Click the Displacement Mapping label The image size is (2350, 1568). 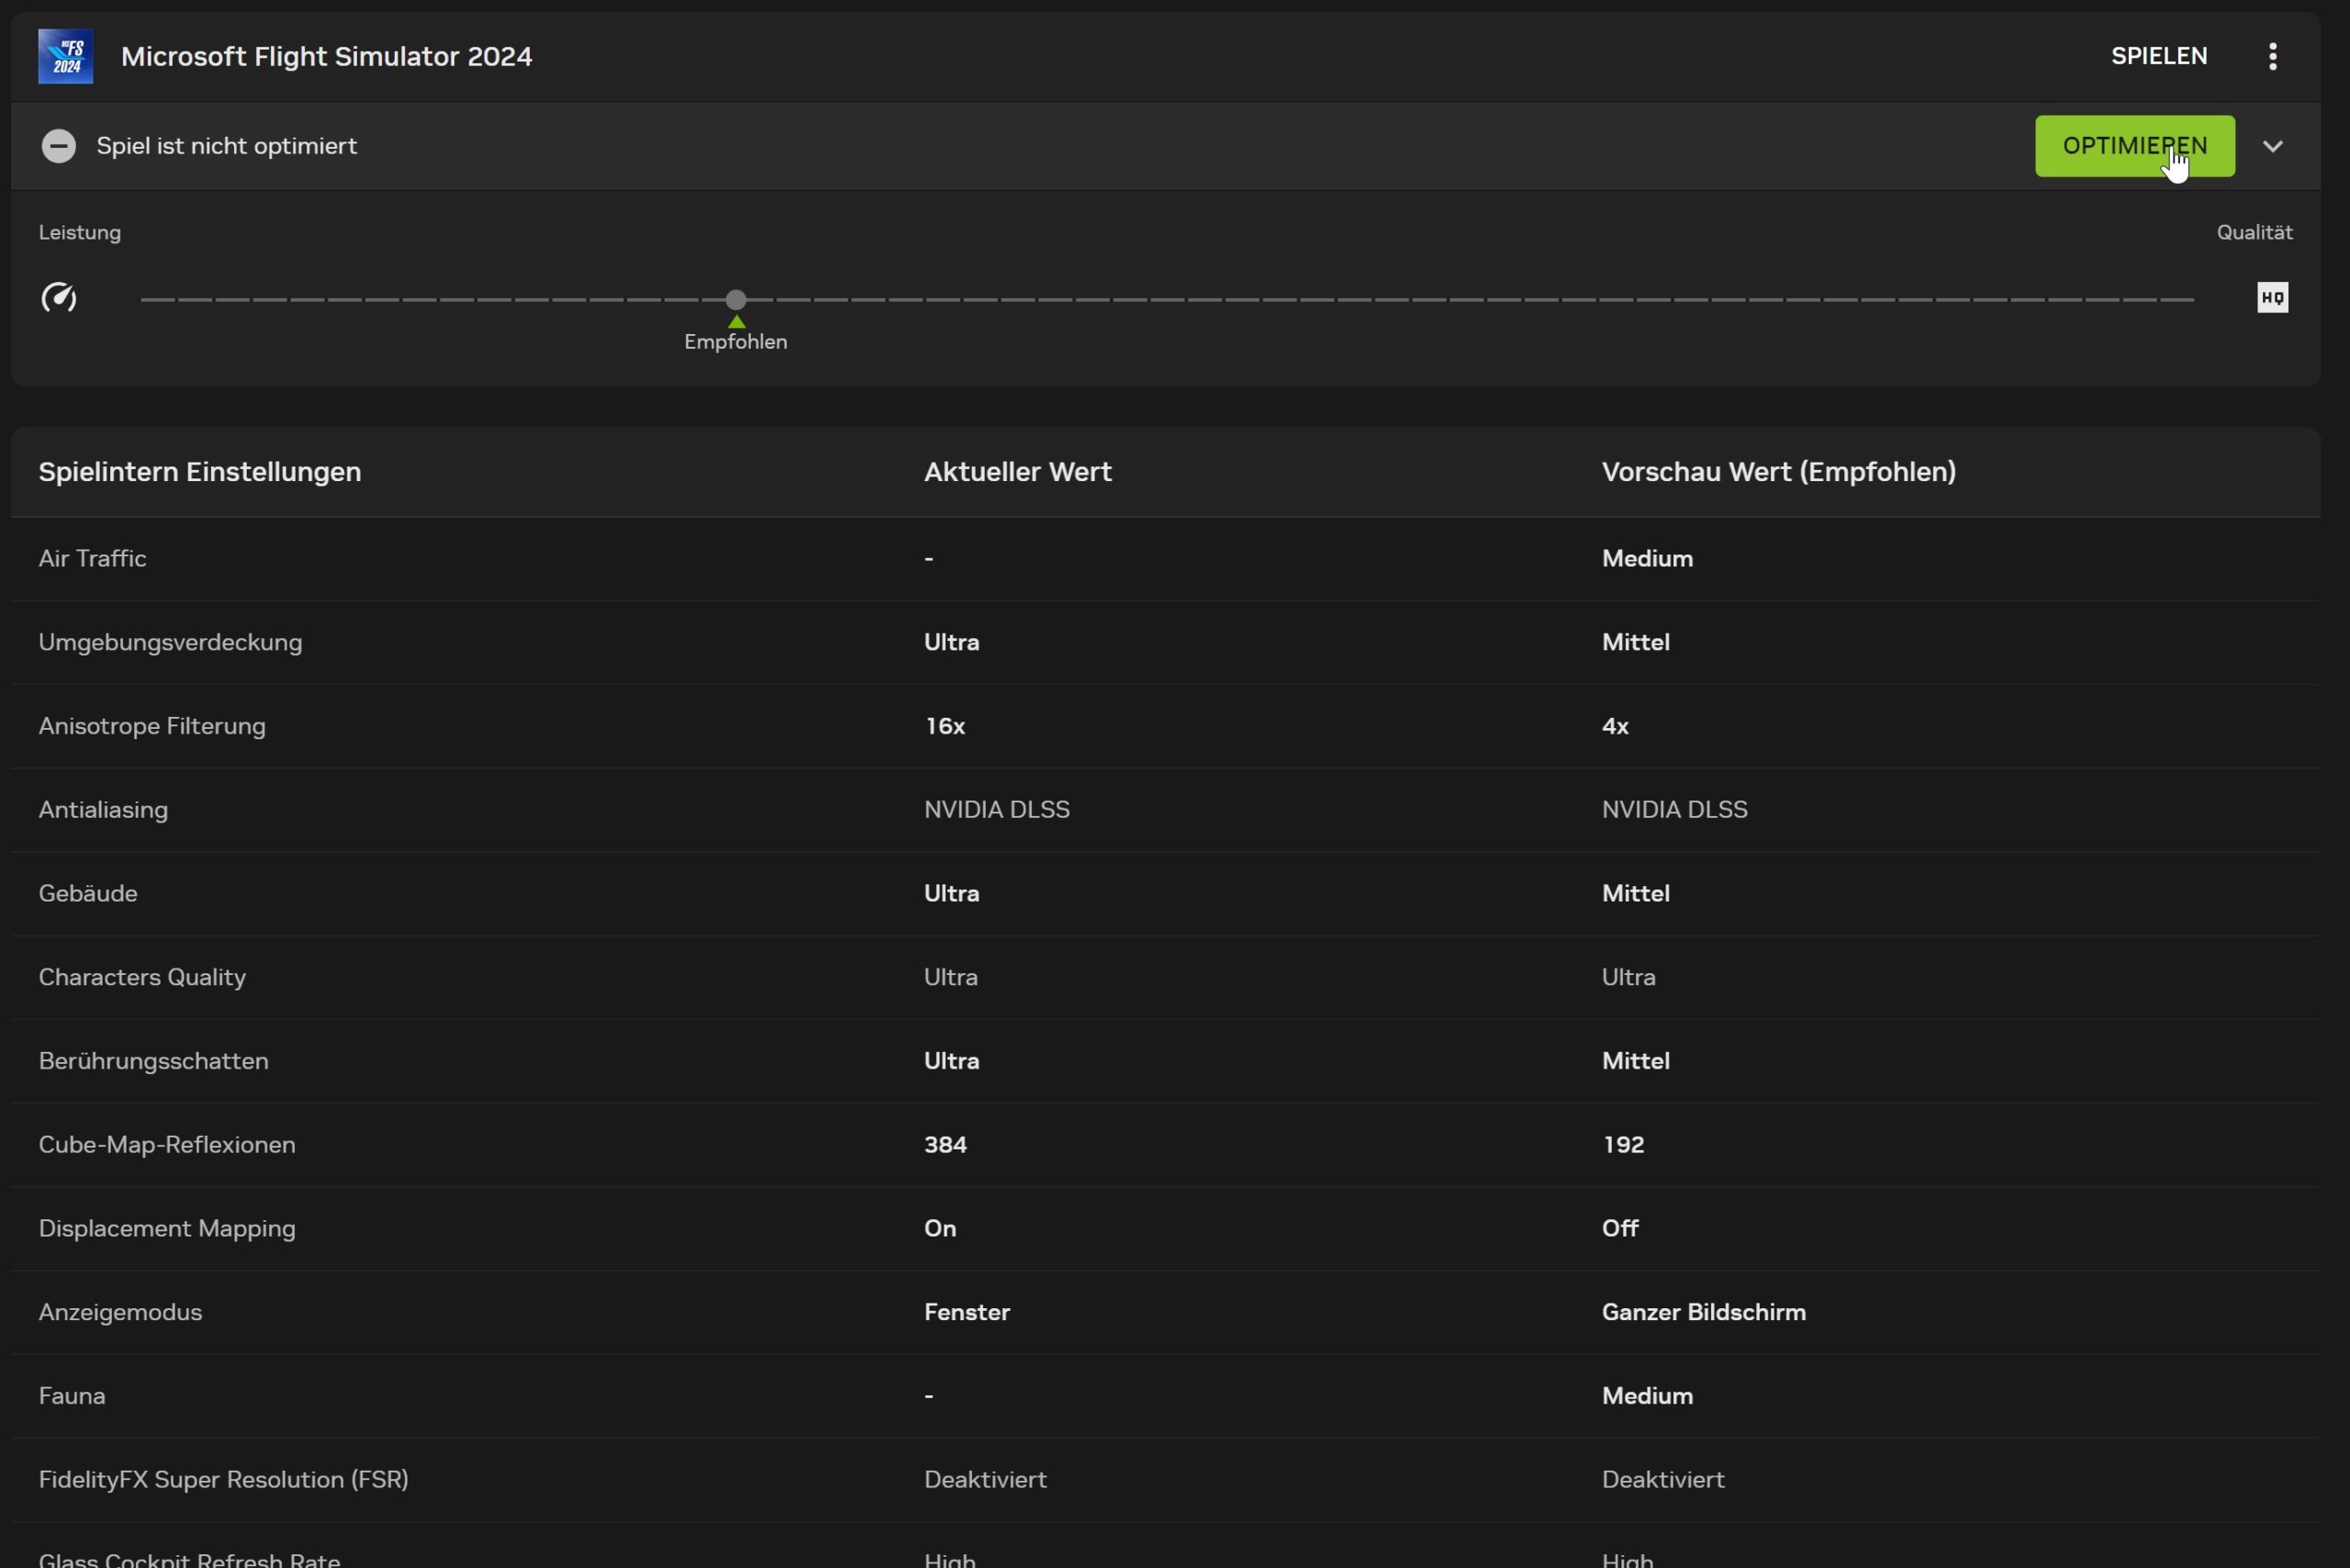coord(167,1229)
